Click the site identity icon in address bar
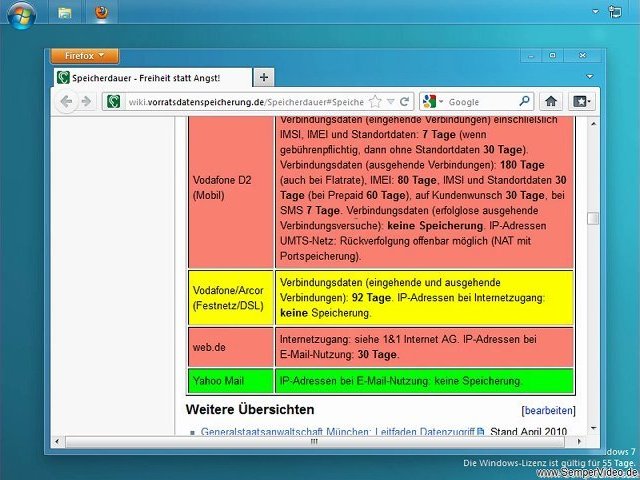This screenshot has width=640, height=480. tap(114, 101)
